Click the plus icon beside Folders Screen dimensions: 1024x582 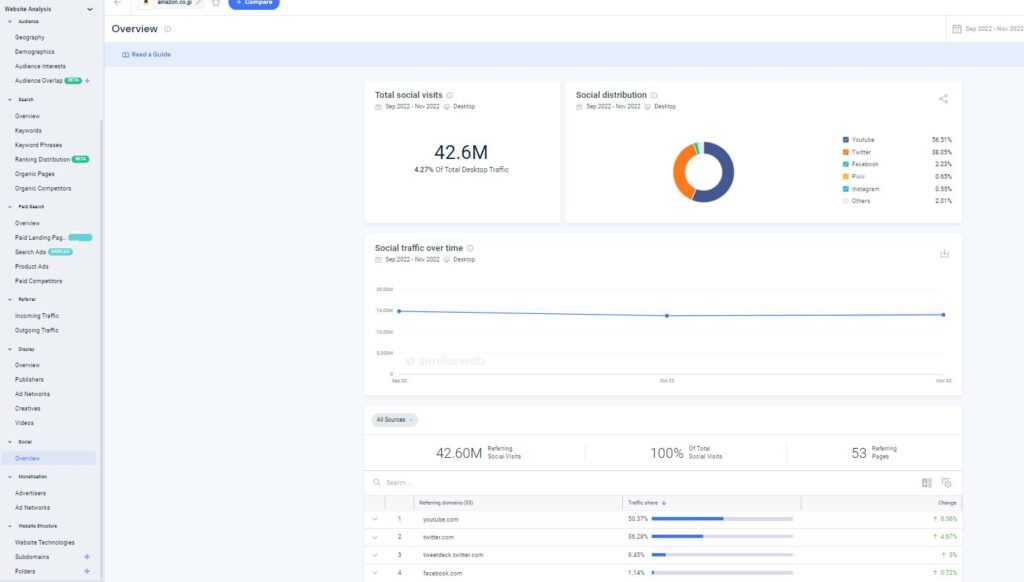point(87,572)
